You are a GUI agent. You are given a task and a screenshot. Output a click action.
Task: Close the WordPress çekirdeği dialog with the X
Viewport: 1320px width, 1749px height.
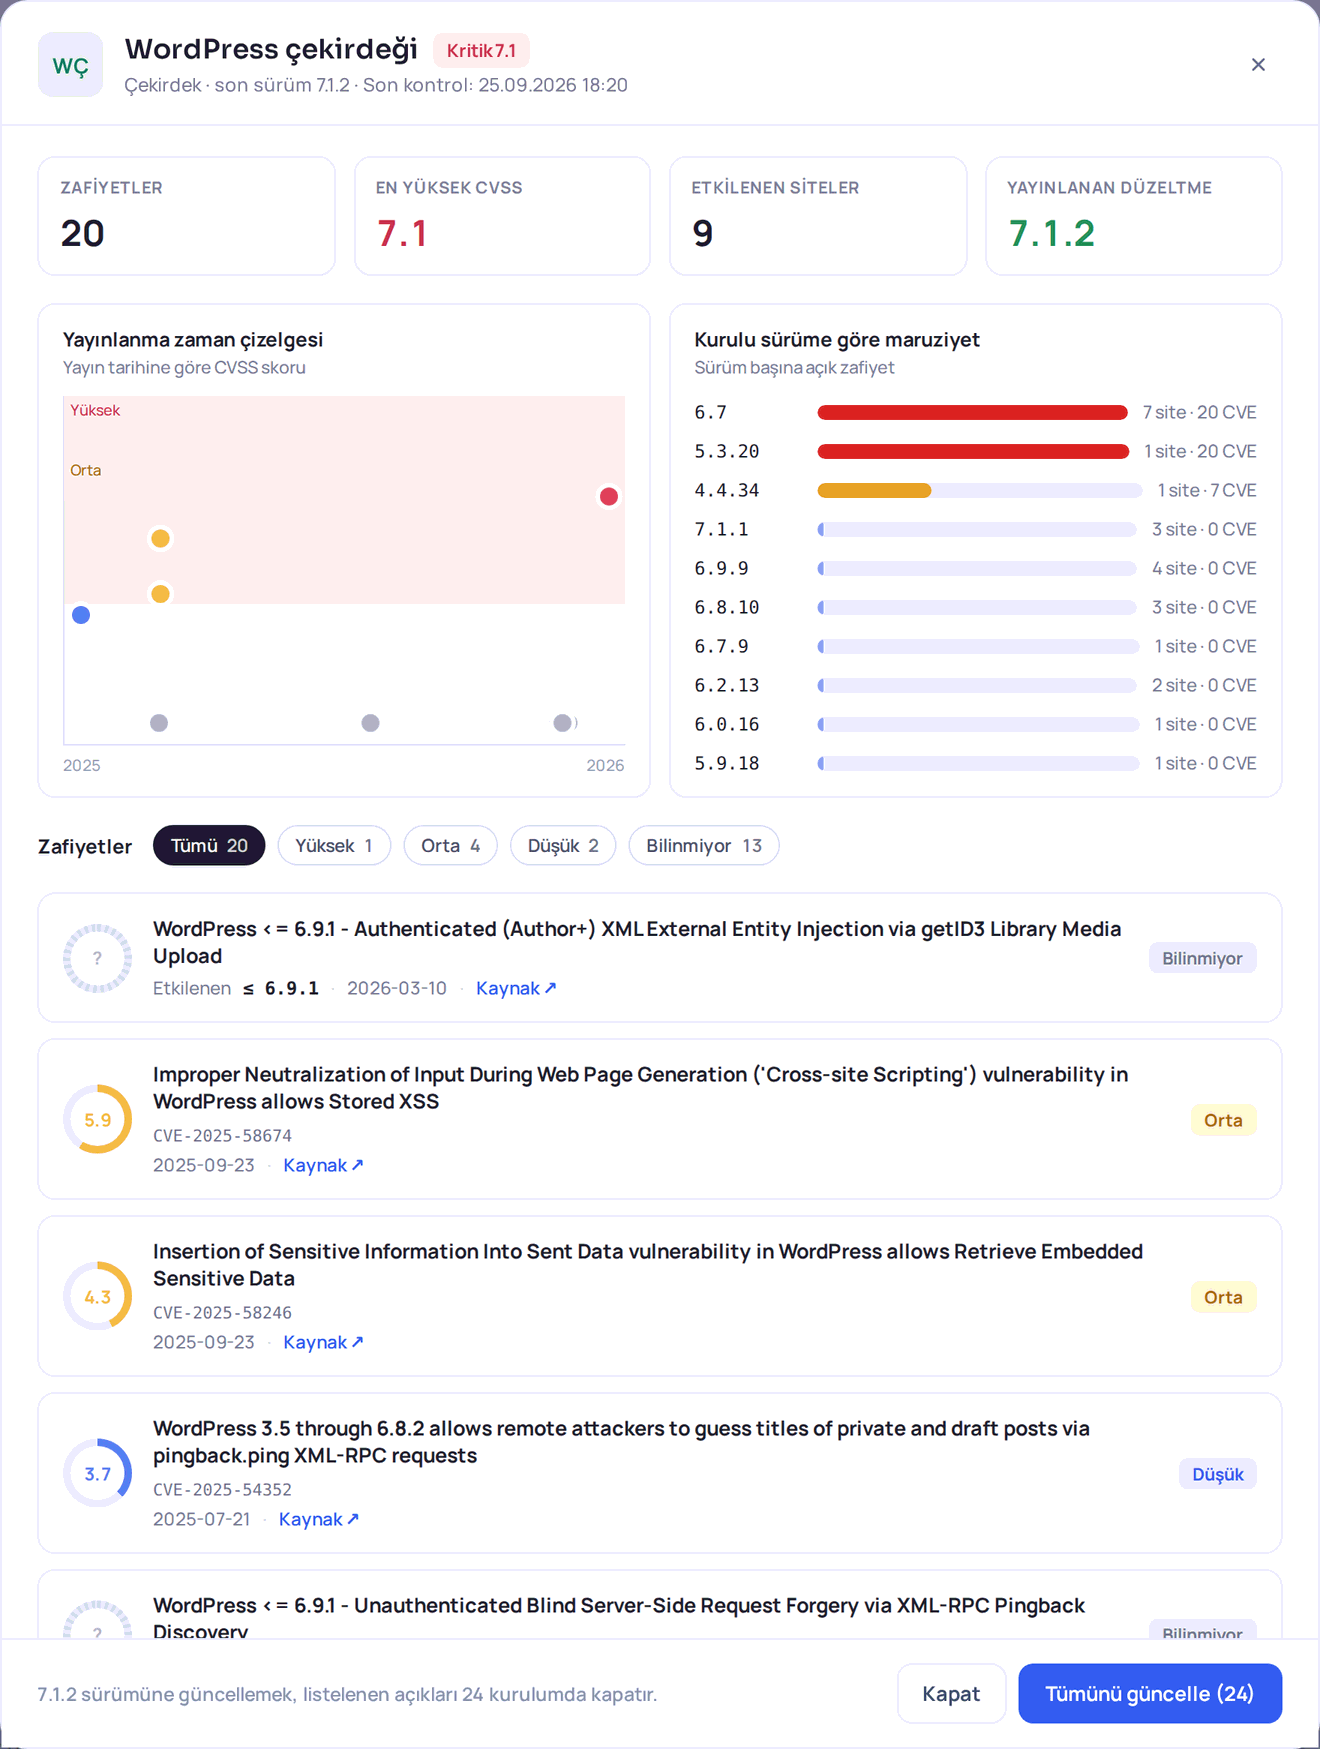tap(1258, 65)
